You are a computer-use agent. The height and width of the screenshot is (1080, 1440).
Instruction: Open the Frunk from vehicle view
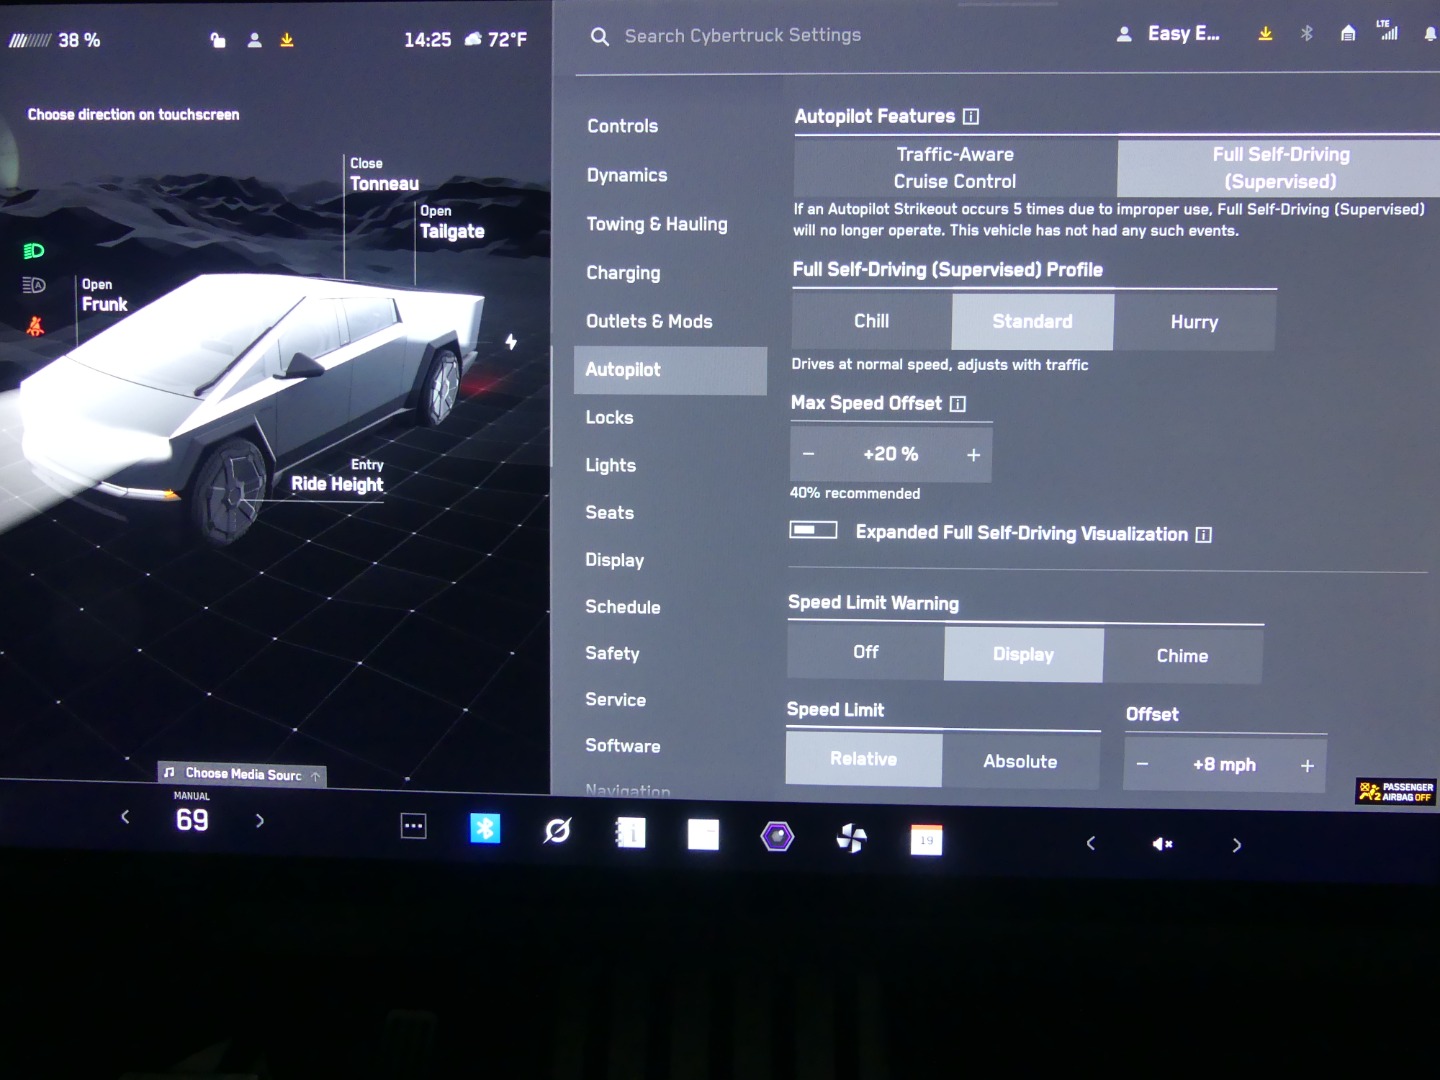[104, 296]
